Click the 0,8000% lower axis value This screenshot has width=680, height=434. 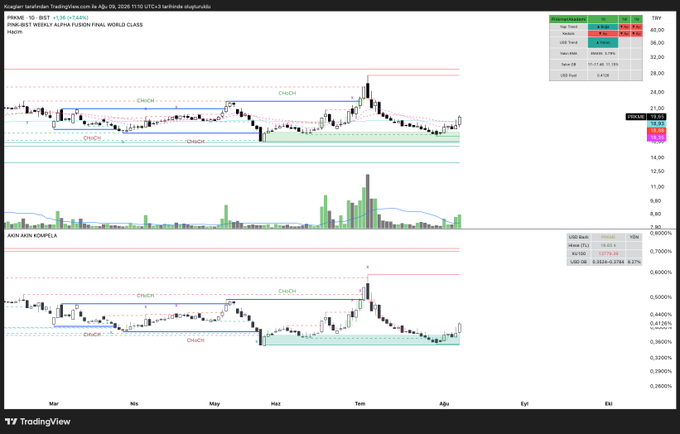[x=660, y=233]
